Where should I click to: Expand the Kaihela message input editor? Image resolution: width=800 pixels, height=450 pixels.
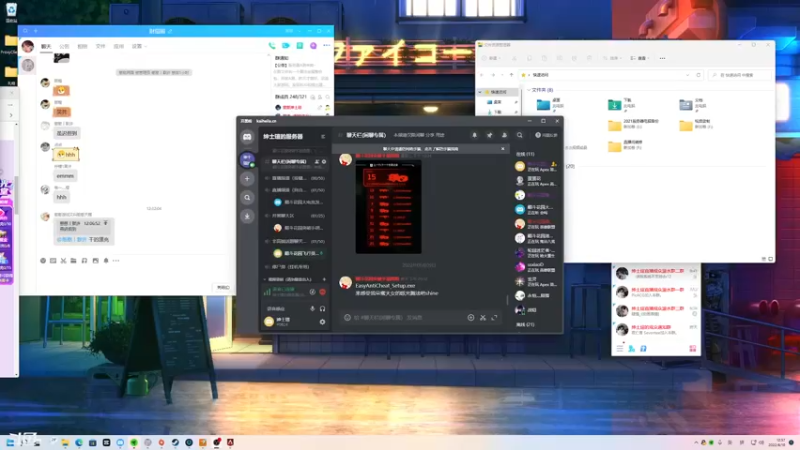coord(494,317)
